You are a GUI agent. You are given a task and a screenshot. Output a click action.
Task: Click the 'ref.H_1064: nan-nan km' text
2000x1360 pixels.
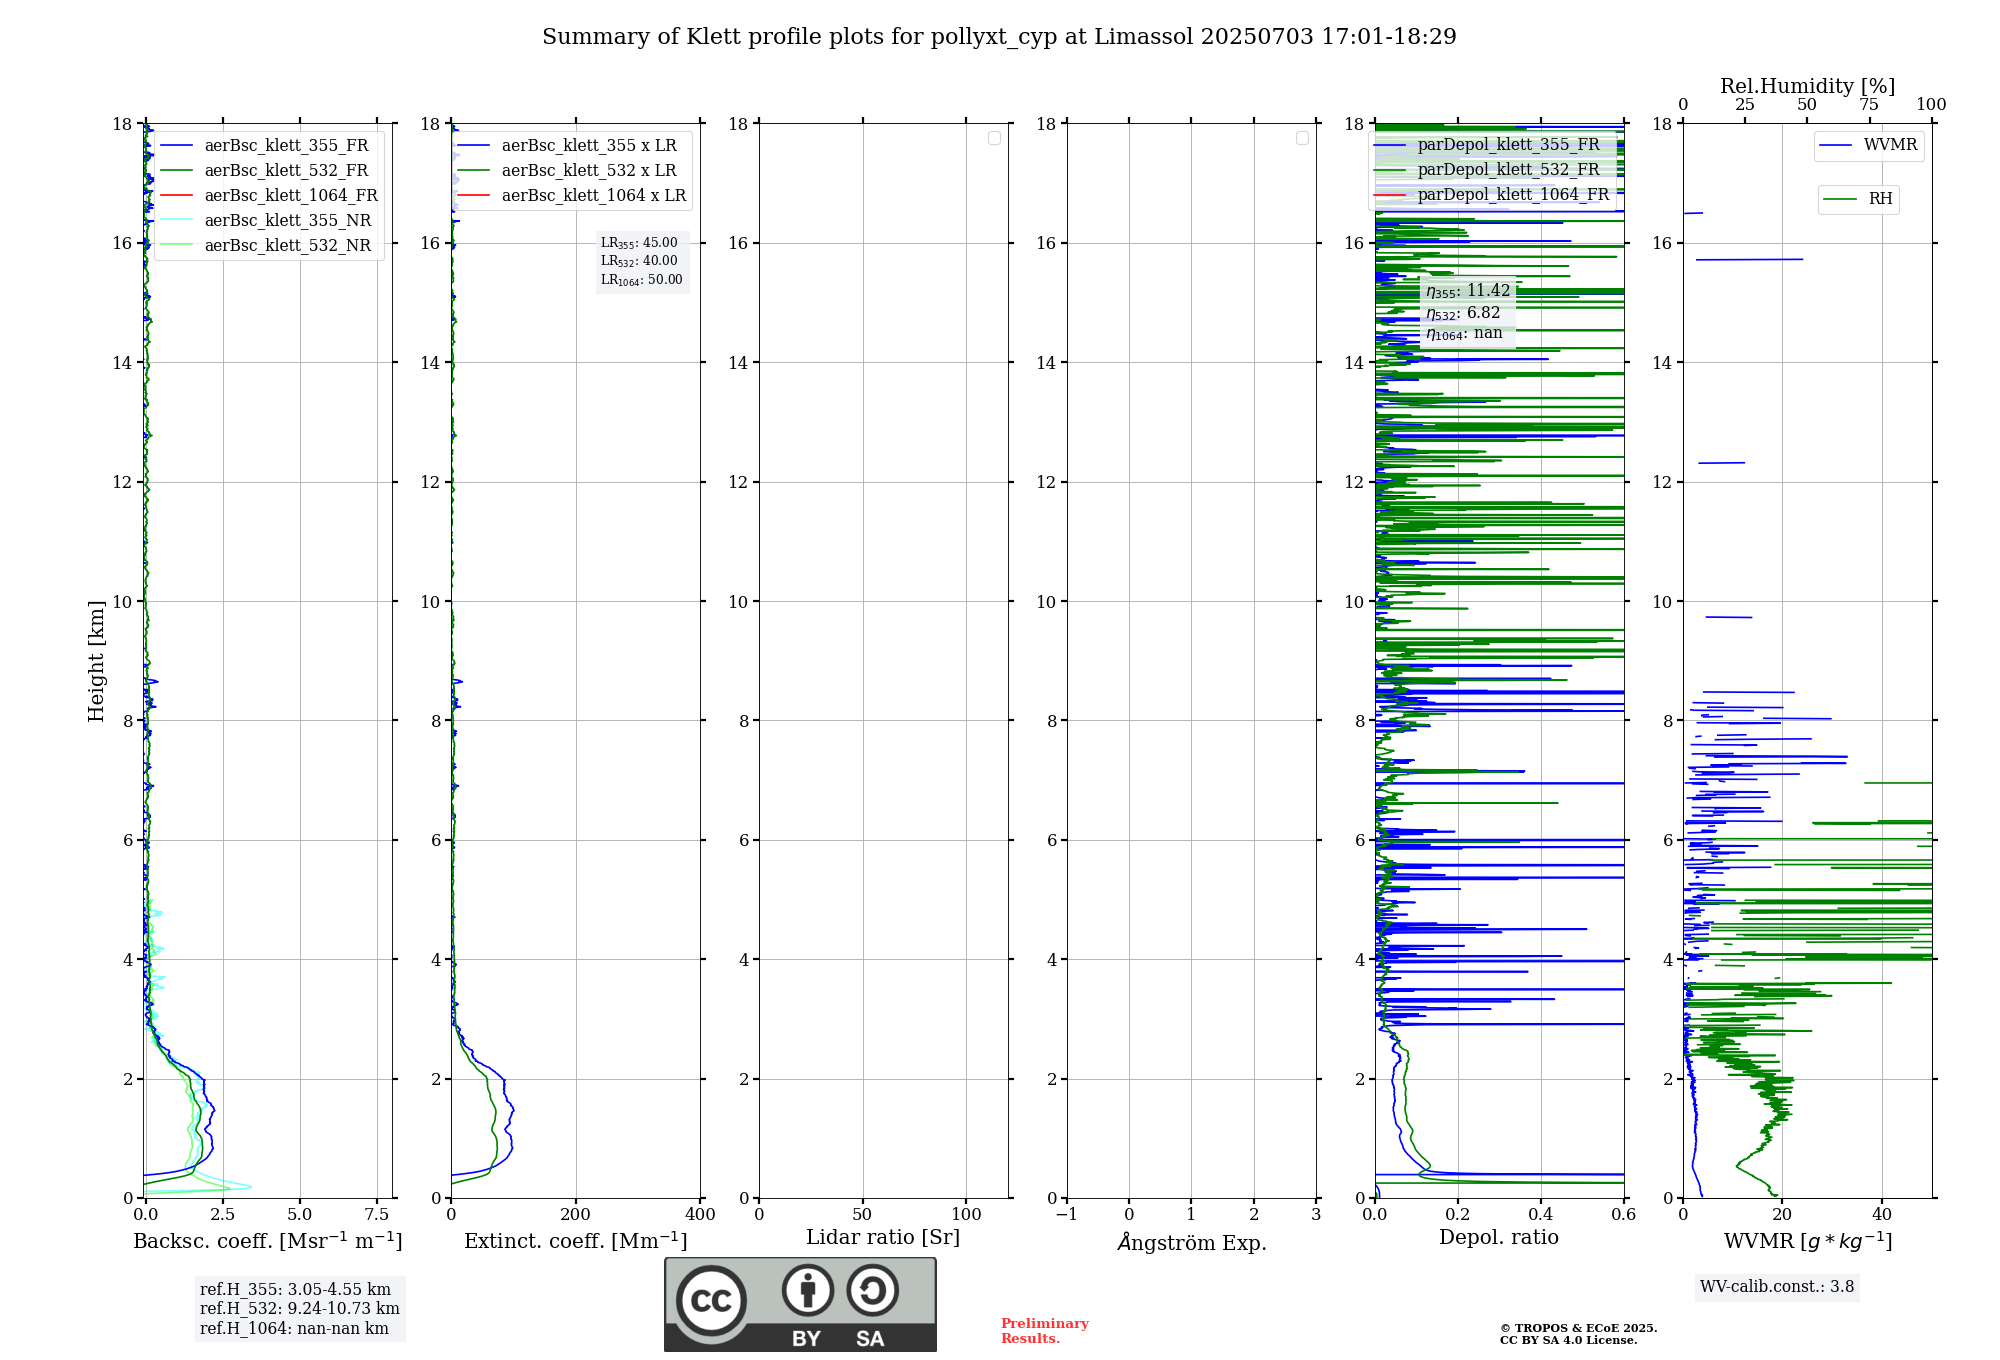(294, 1329)
